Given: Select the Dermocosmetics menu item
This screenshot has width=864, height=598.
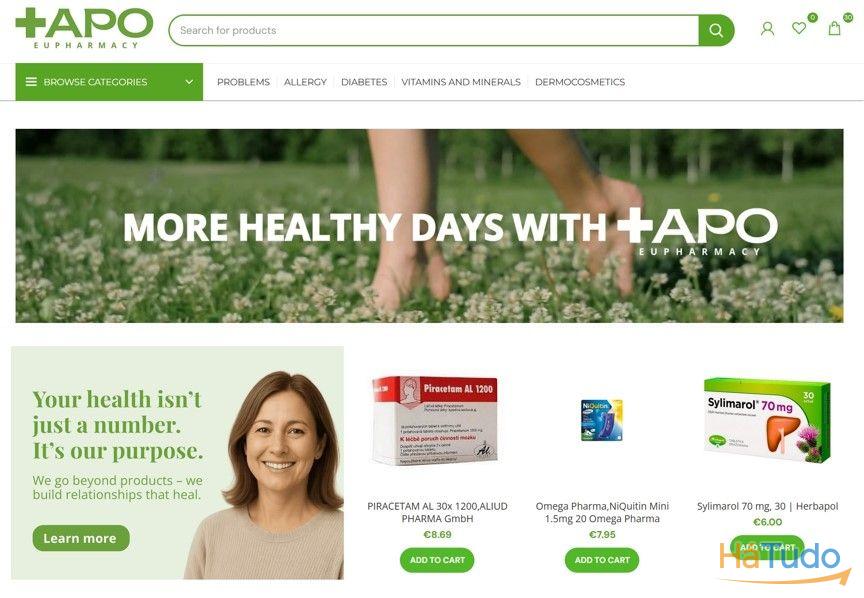Looking at the screenshot, I should point(580,82).
